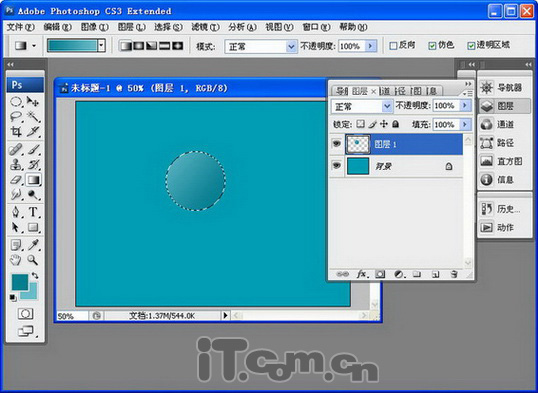This screenshot has height=393, width=538.
Task: Open the 选择 menu
Action: point(168,27)
